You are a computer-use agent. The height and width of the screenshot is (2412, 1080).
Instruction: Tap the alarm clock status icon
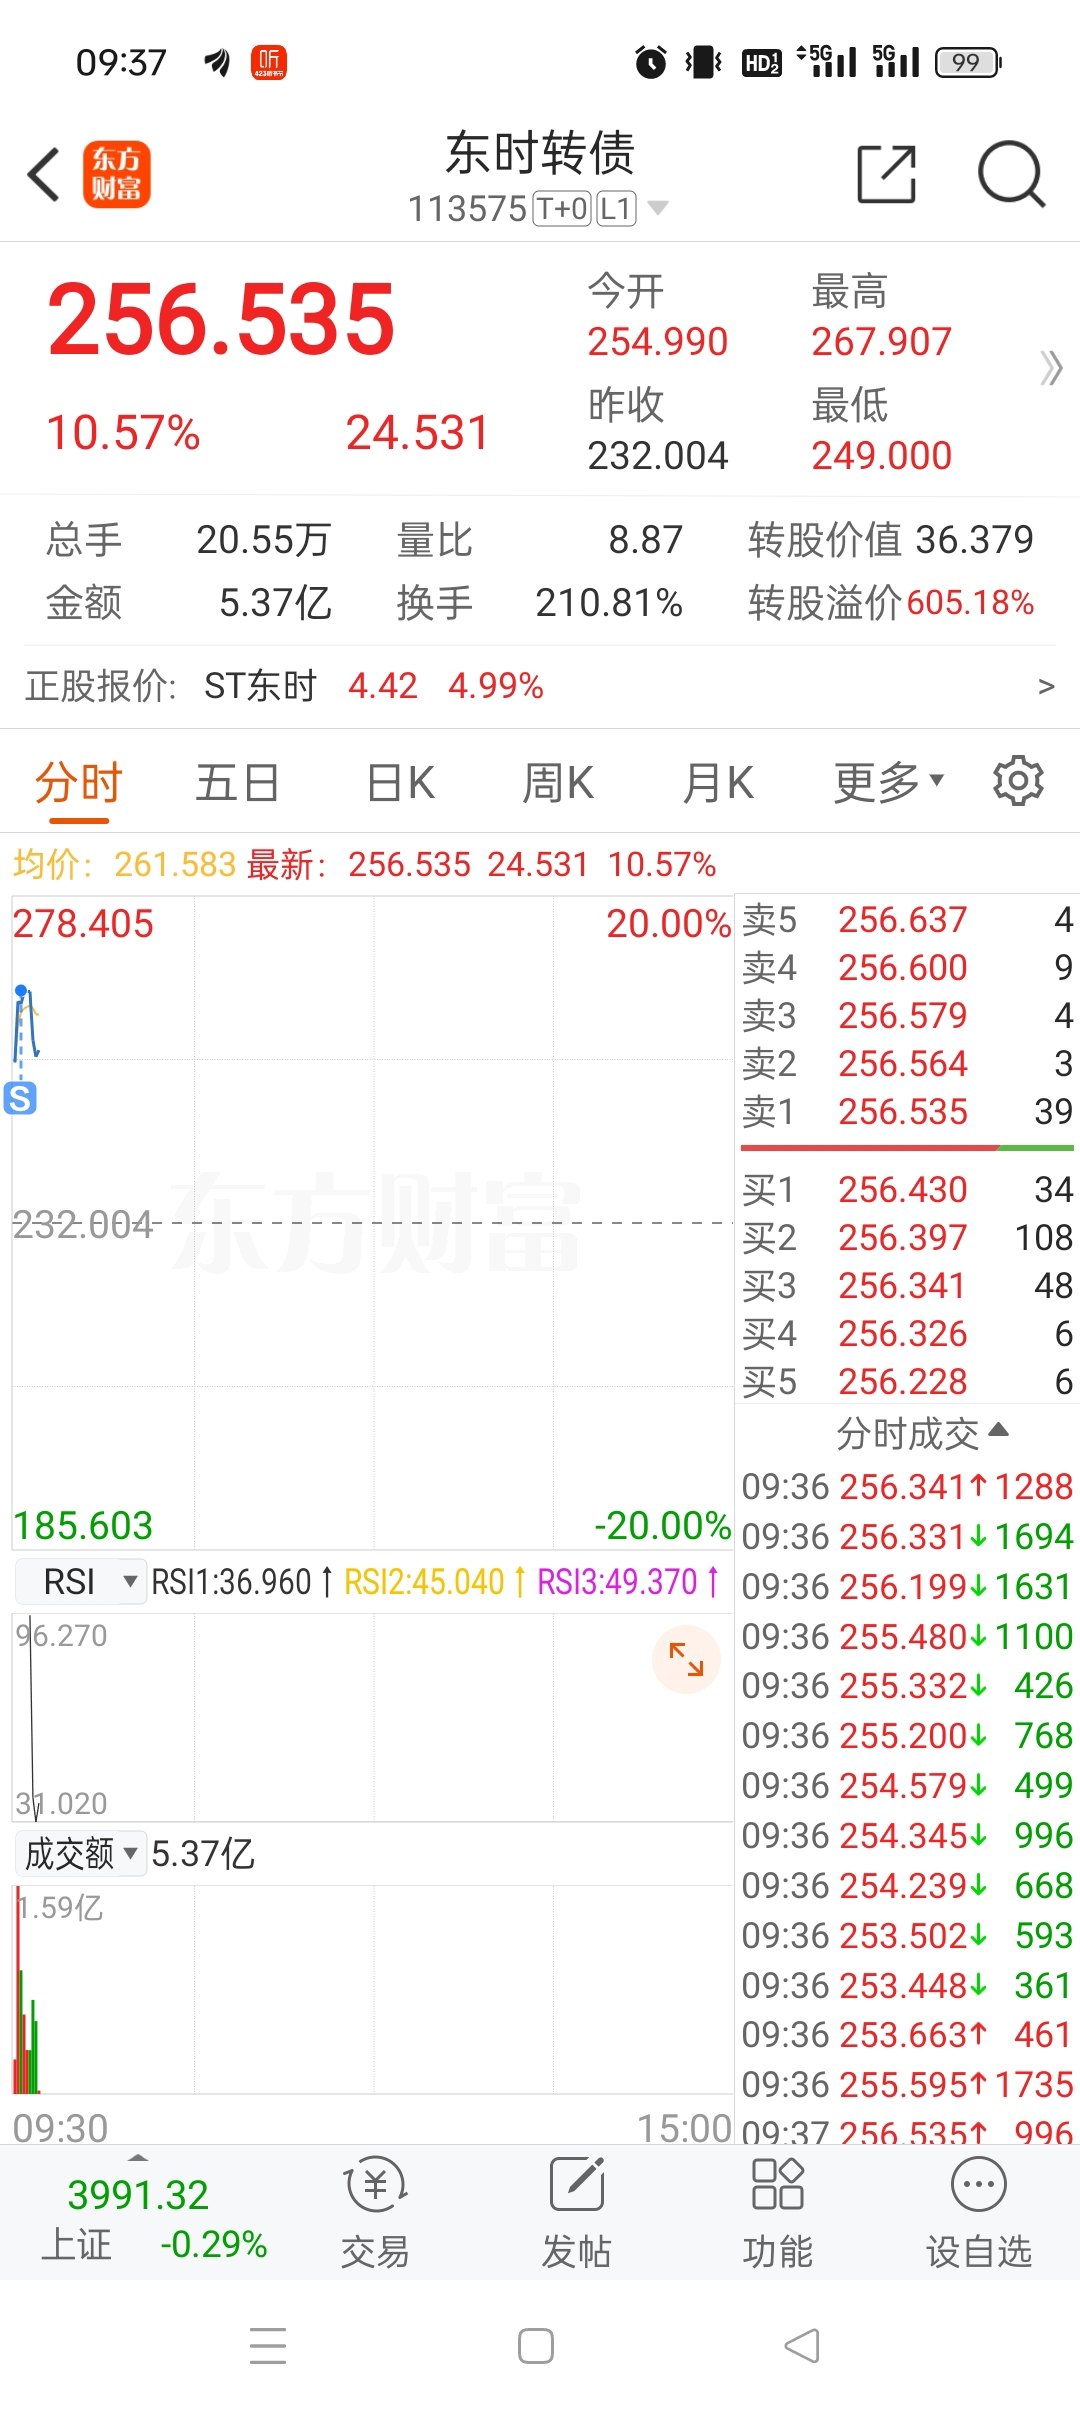651,62
